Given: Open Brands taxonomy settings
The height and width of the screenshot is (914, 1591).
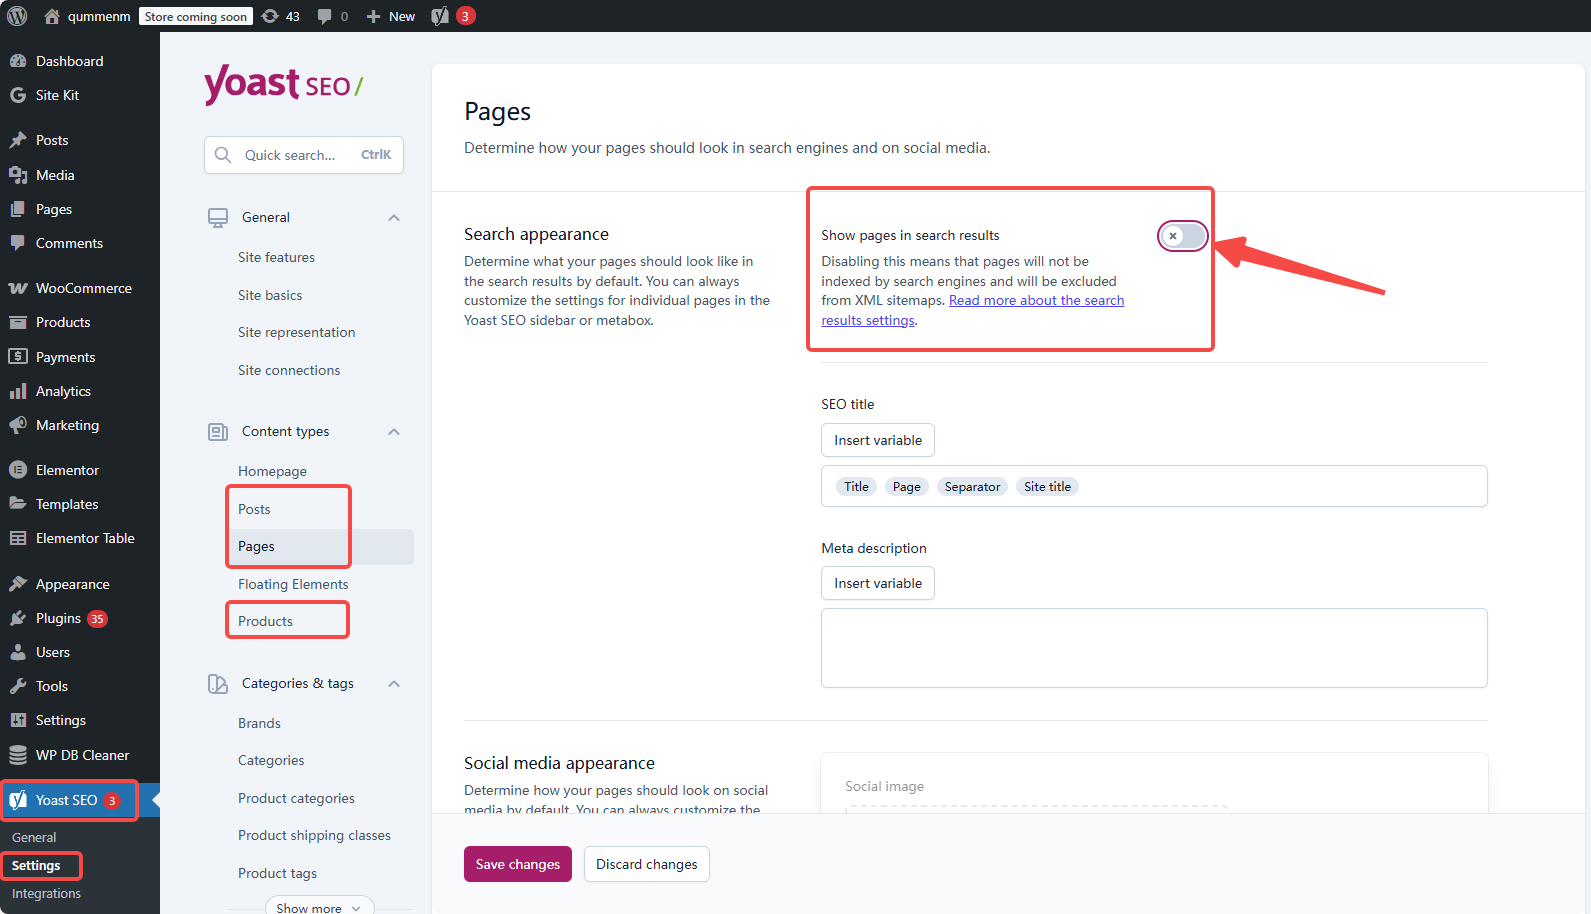Looking at the screenshot, I should click(x=259, y=723).
